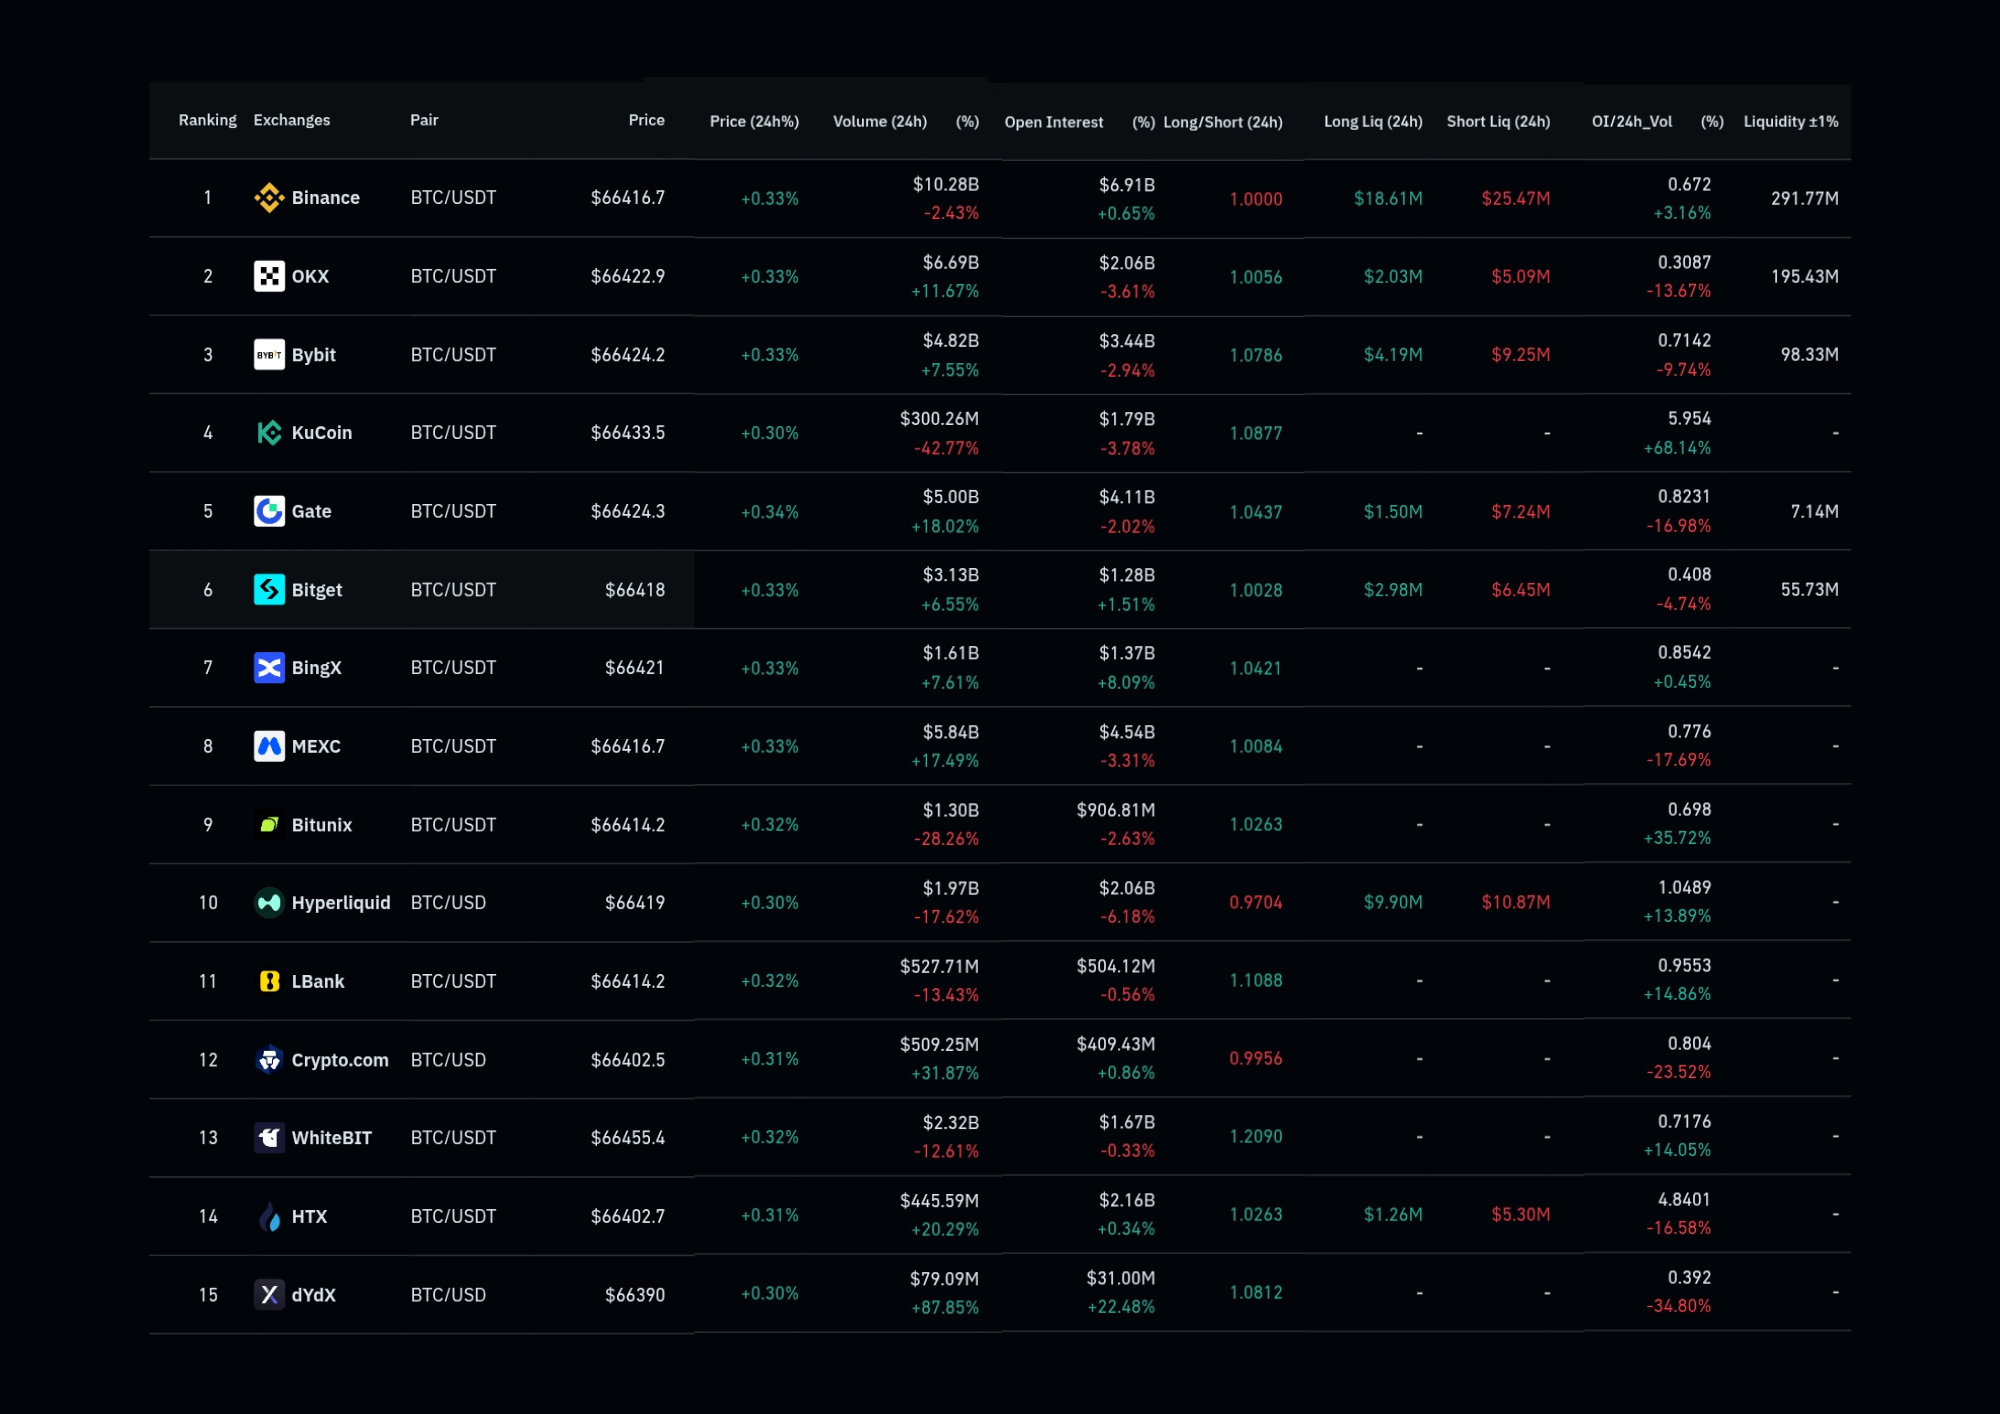The width and height of the screenshot is (2000, 1414).
Task: Sort by OI/24h_Vol column header
Action: point(1632,121)
